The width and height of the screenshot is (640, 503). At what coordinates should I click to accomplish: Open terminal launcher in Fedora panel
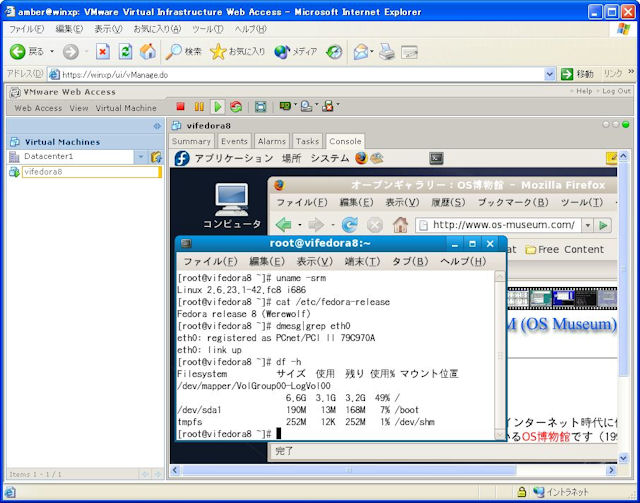click(436, 158)
